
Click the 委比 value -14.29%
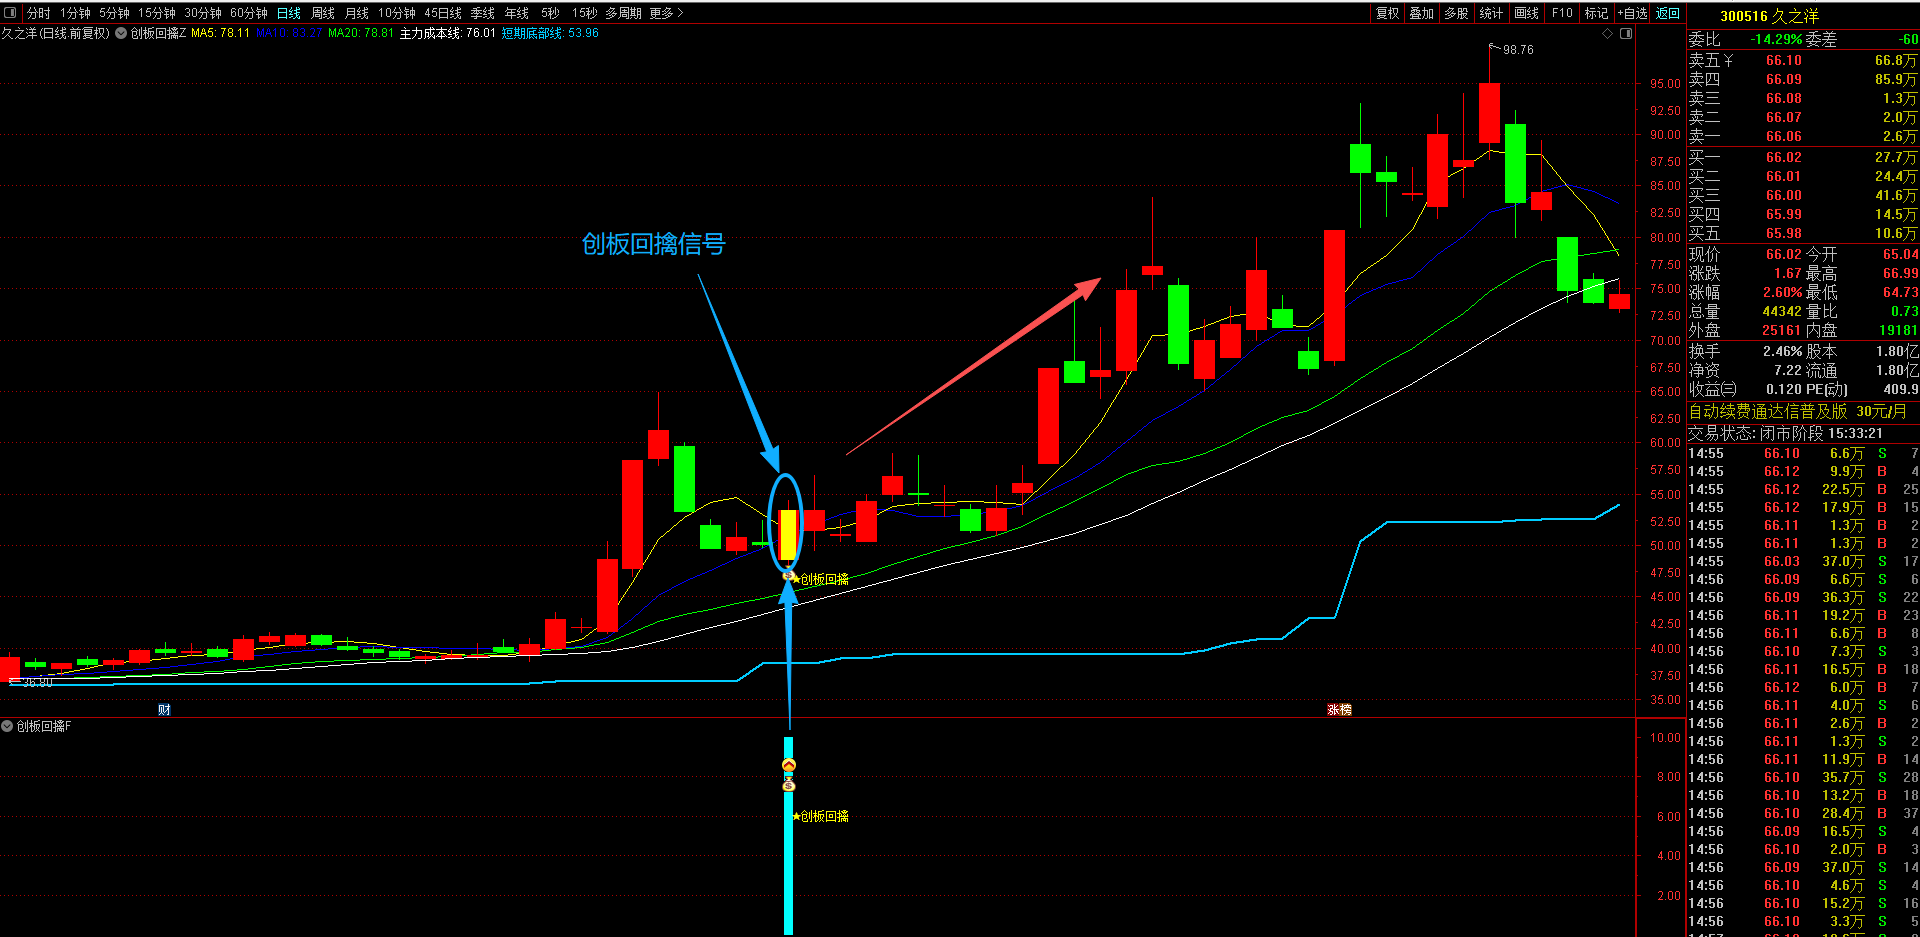[1775, 40]
